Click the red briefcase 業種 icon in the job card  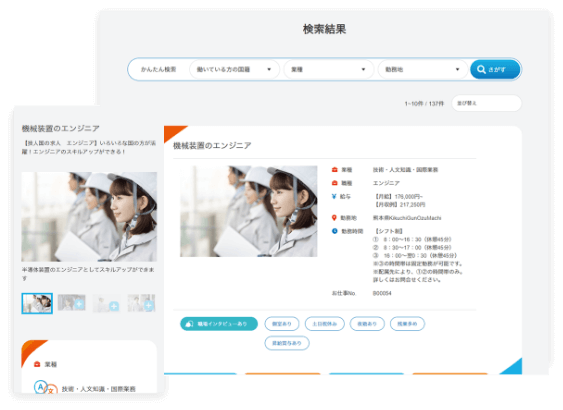click(334, 169)
